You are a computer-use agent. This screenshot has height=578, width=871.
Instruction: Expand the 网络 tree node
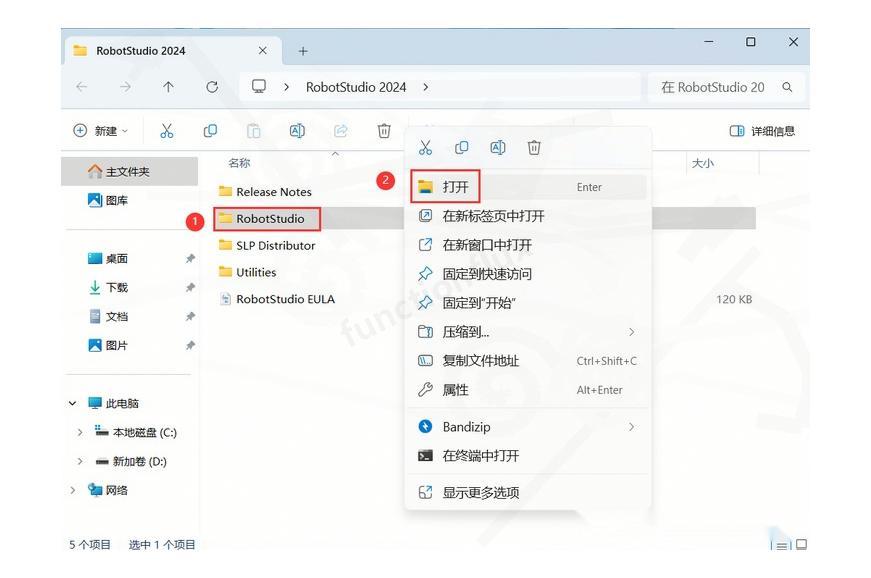[72, 490]
